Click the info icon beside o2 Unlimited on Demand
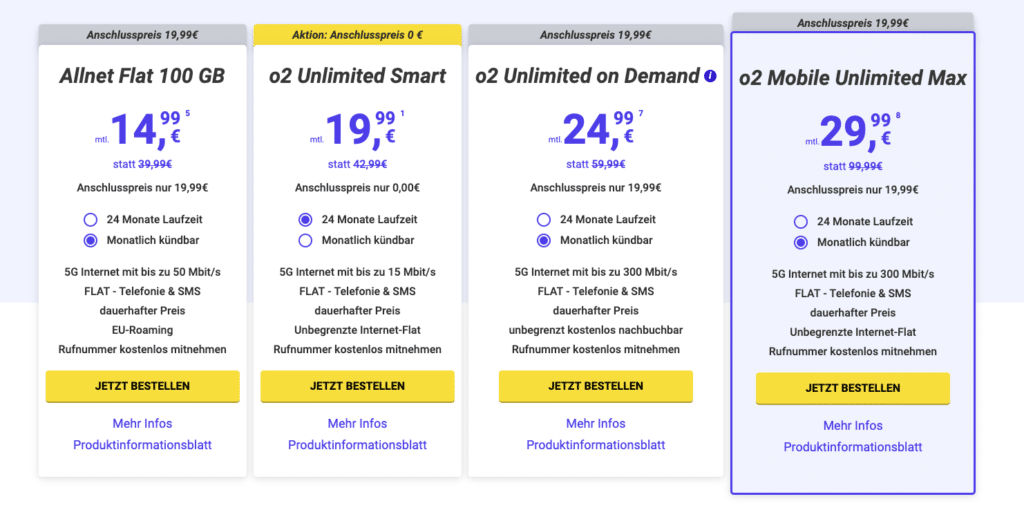Screen dimensions: 1024x519 coord(710,76)
